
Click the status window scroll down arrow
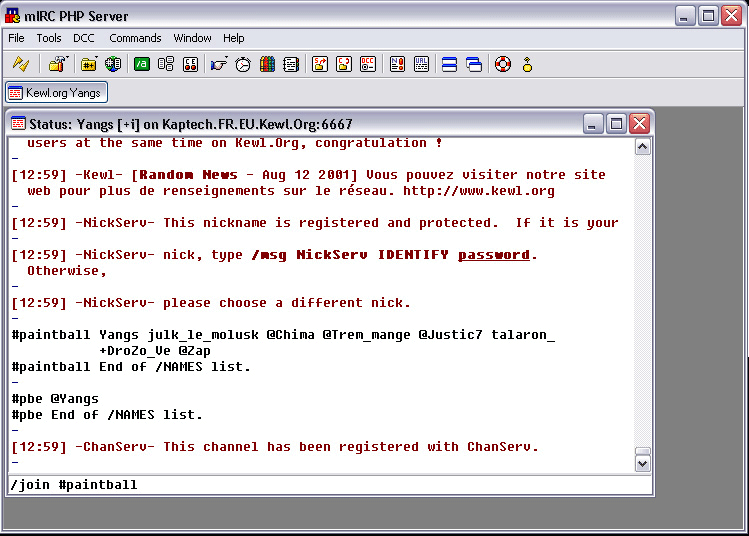(642, 463)
